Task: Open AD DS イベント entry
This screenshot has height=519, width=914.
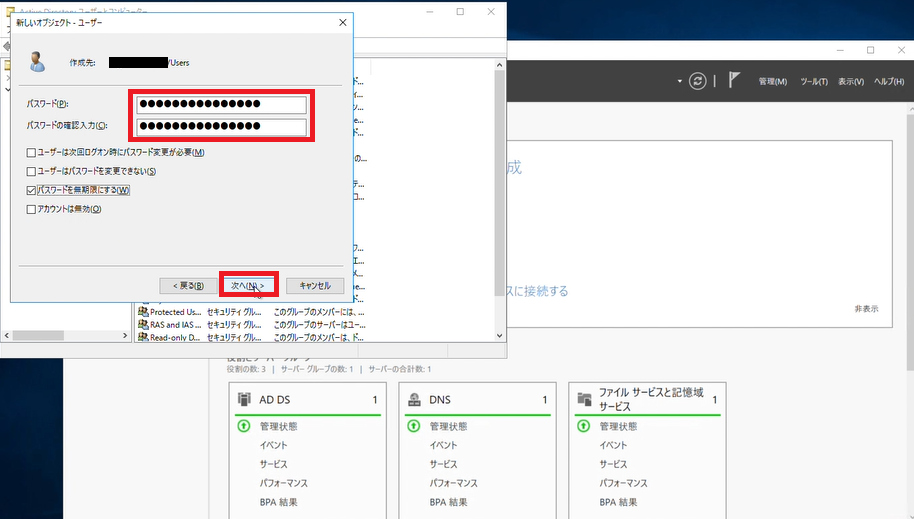Action: click(273, 446)
